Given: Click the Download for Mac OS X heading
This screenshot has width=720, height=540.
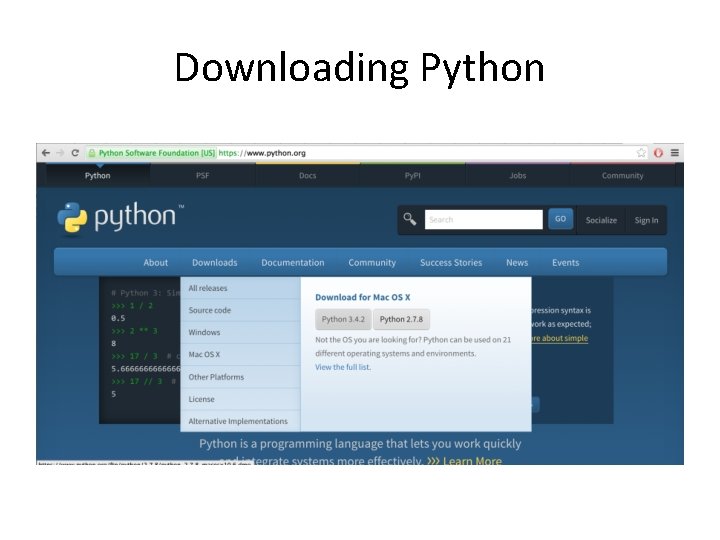Looking at the screenshot, I should (363, 297).
